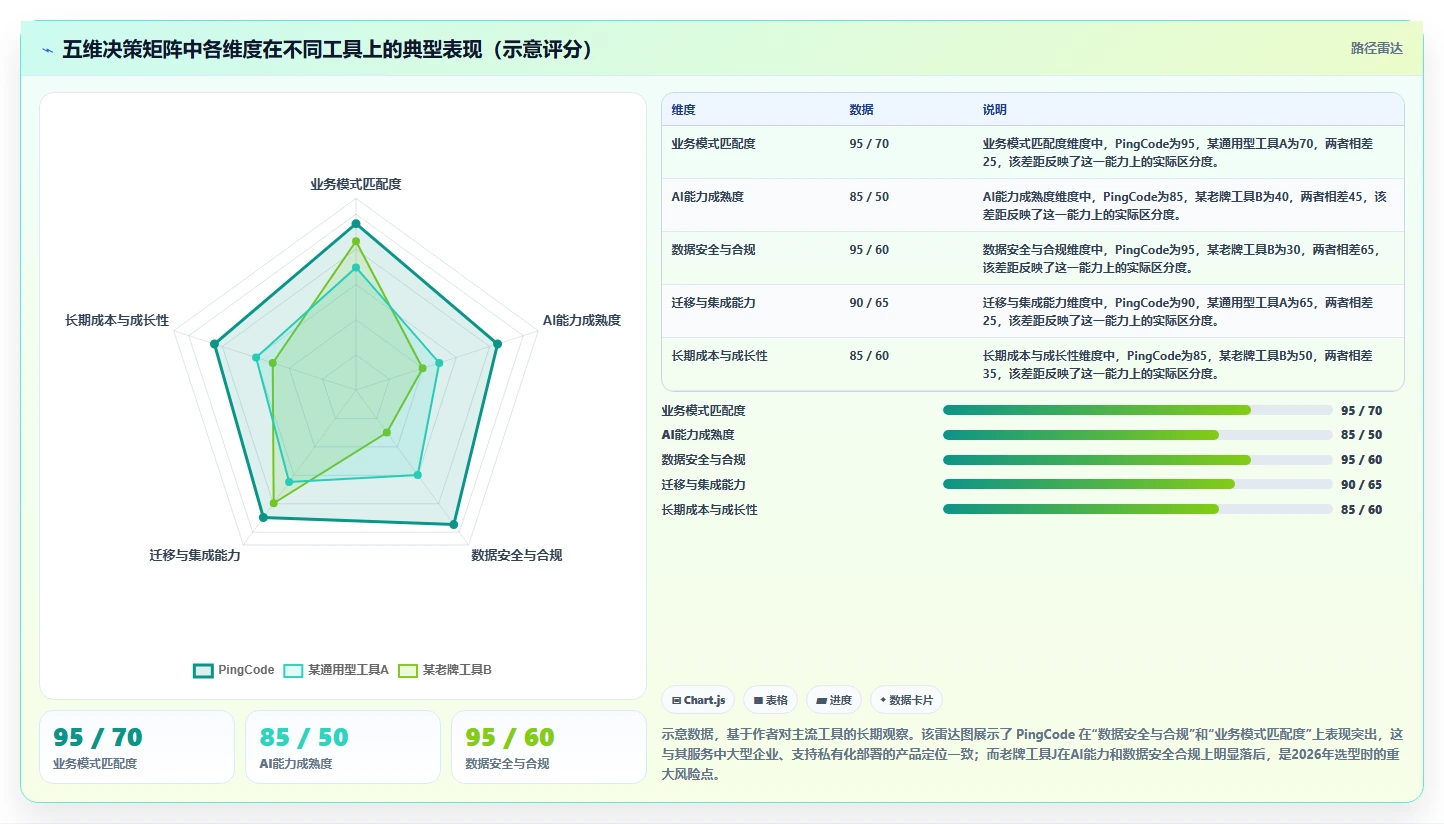
Task: Click PingCode data point on 业务模式匹配度 axis
Action: coord(355,223)
